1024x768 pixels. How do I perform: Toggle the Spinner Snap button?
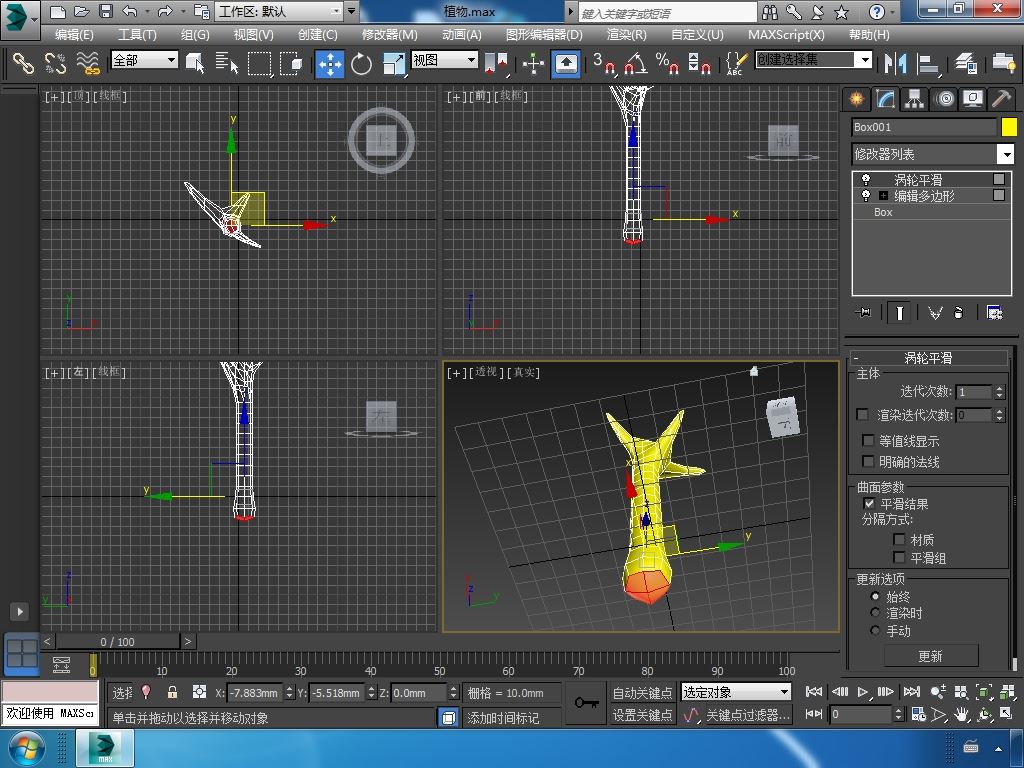(x=699, y=63)
